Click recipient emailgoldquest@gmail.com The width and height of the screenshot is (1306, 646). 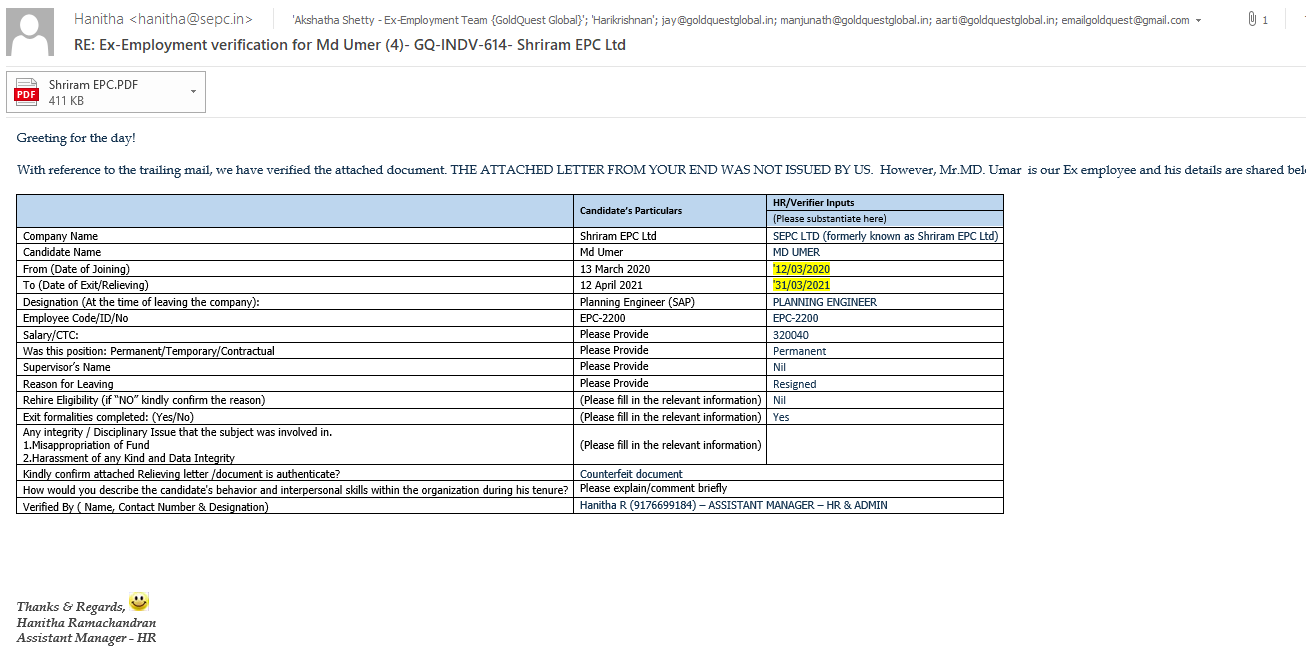point(1125,20)
